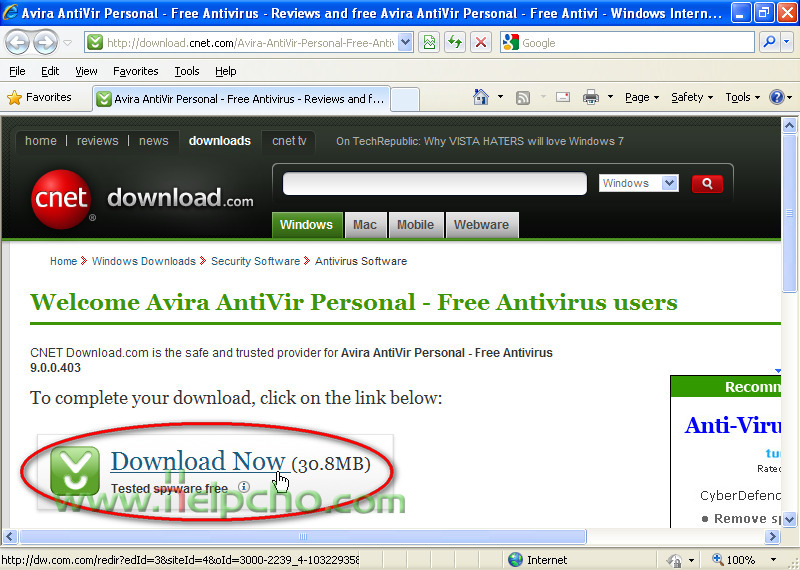Open the Edit menu
The width and height of the screenshot is (800, 570).
click(50, 71)
